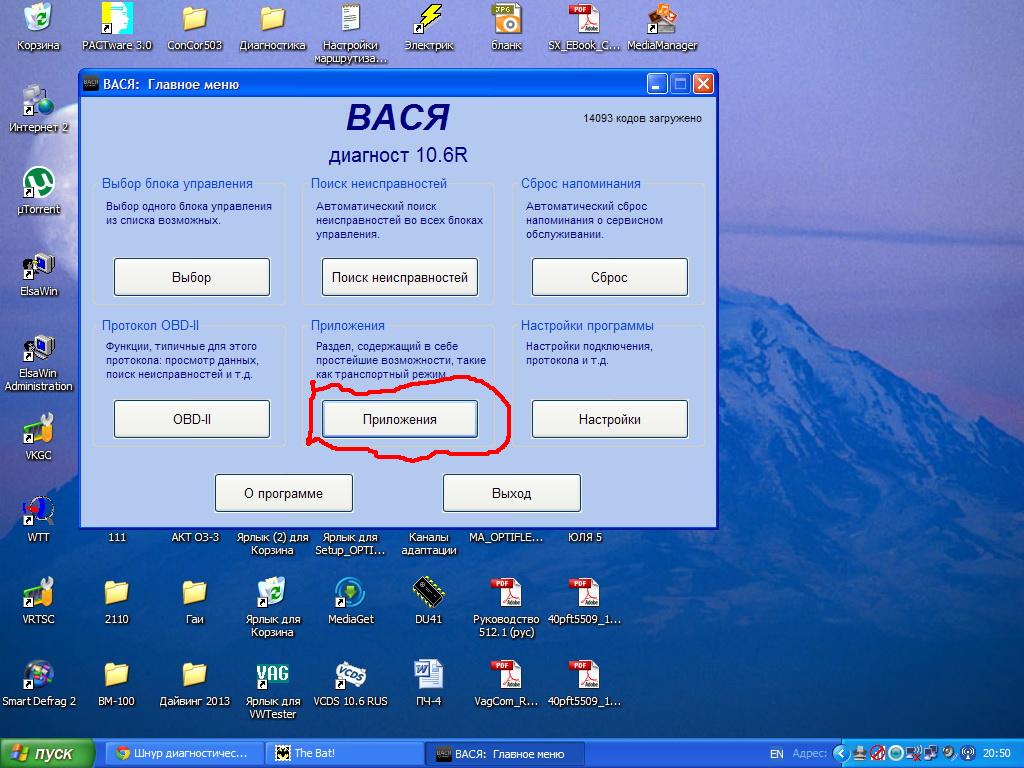Open the Приложения section button

point(400,419)
